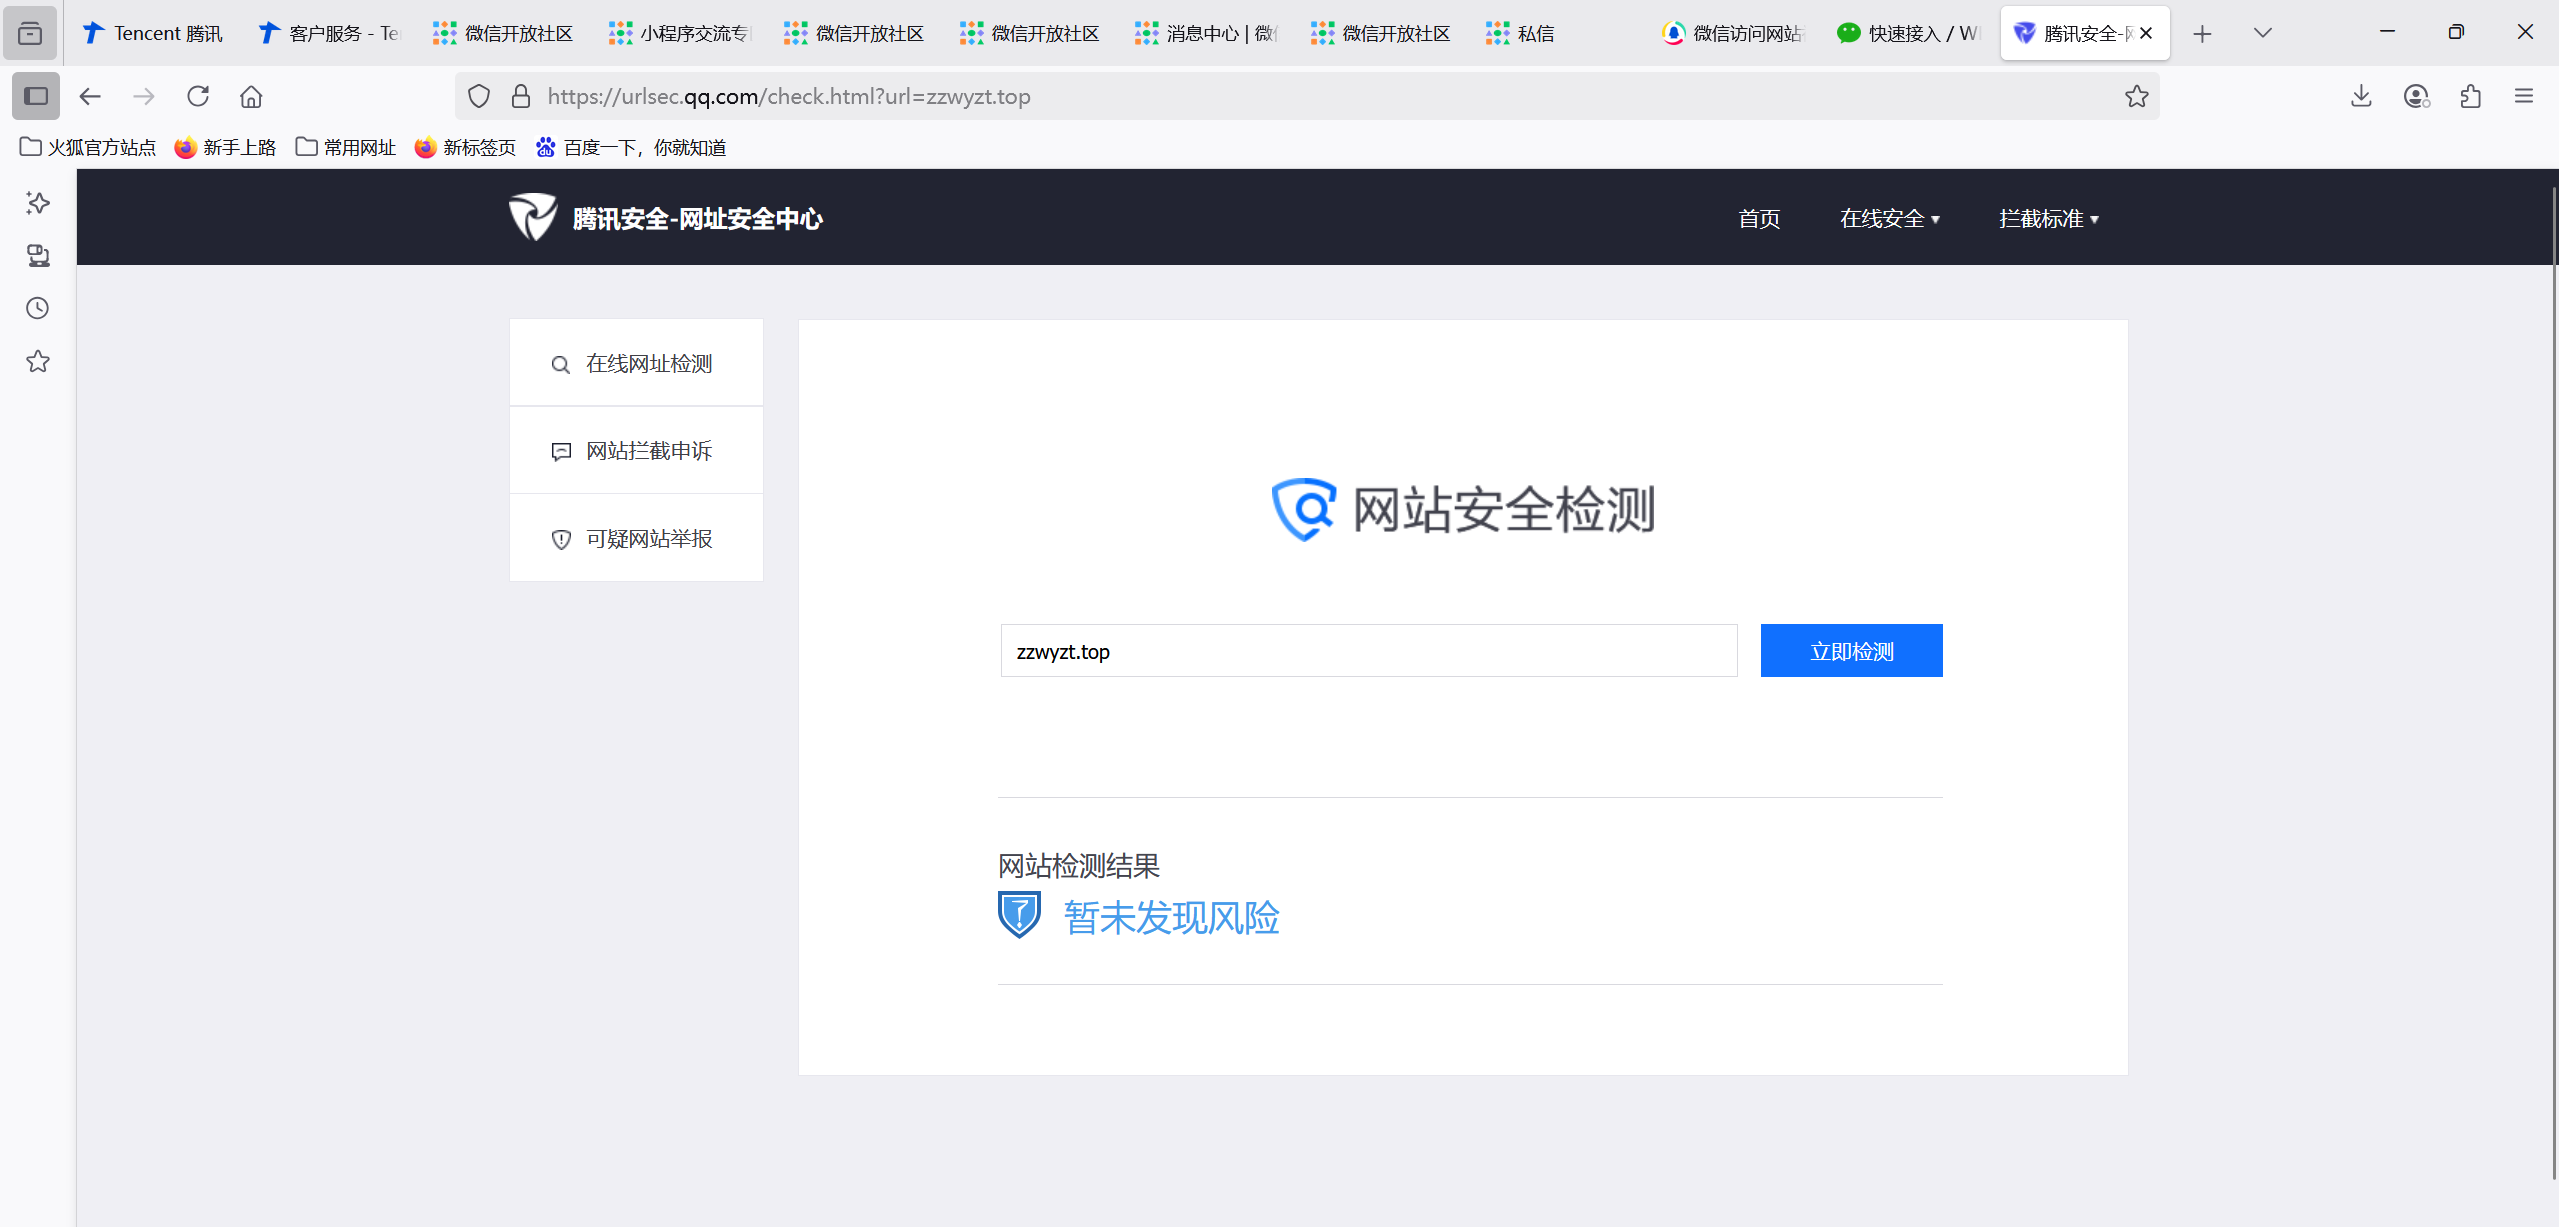Open the list all tabs chevron
2559x1227 pixels.
point(2263,33)
